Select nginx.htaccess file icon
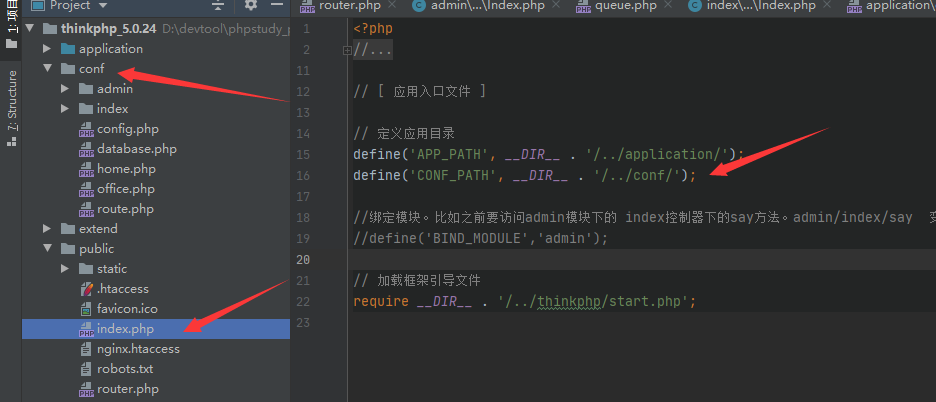Image resolution: width=936 pixels, height=402 pixels. coord(87,349)
